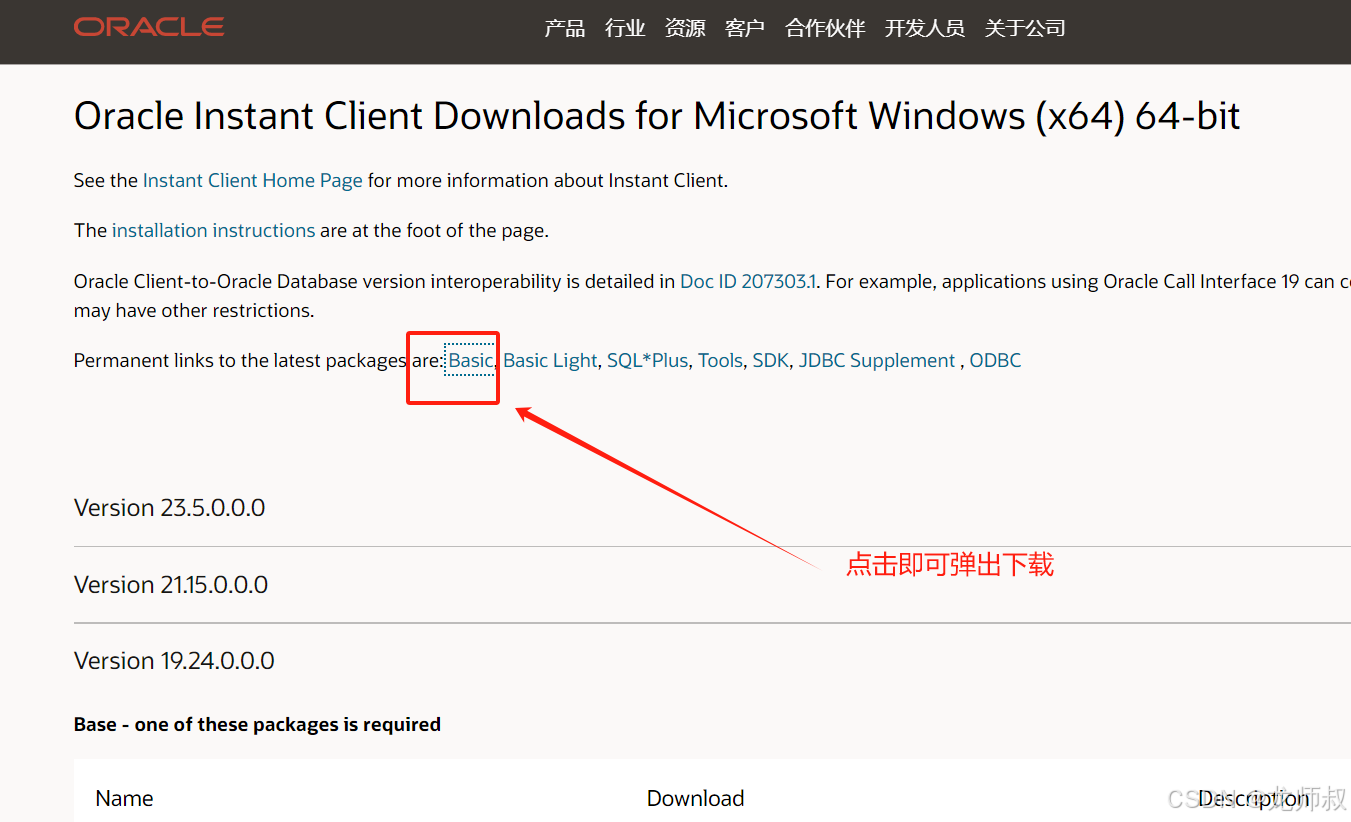Expand the Version 21.15.0.0.0 section
This screenshot has width=1351, height=822.
point(170,584)
